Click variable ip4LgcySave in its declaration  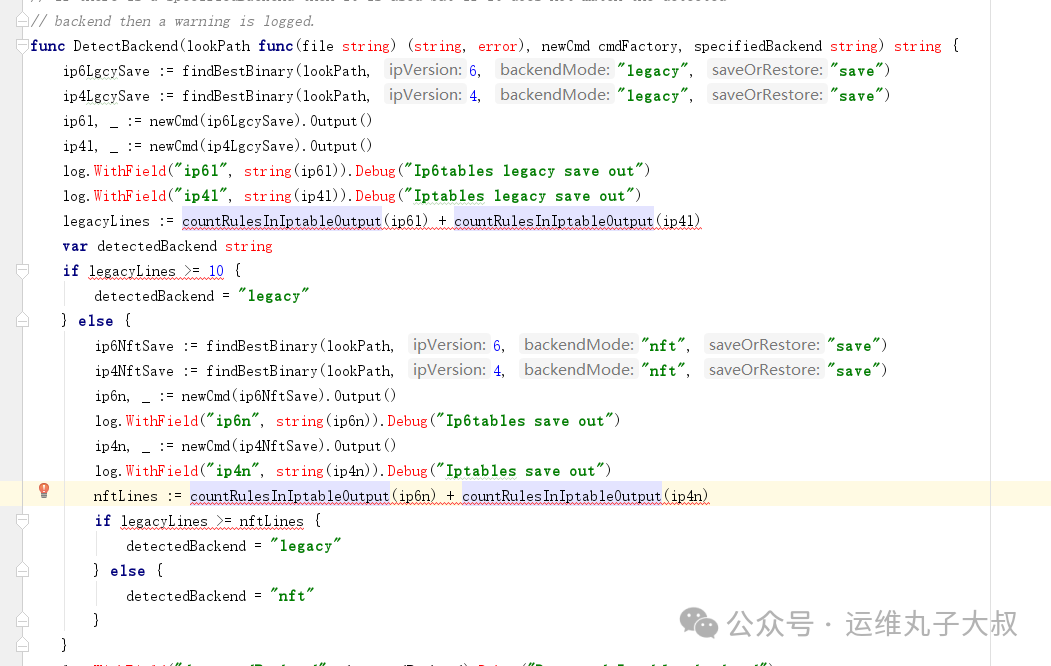pyautogui.click(x=106, y=96)
